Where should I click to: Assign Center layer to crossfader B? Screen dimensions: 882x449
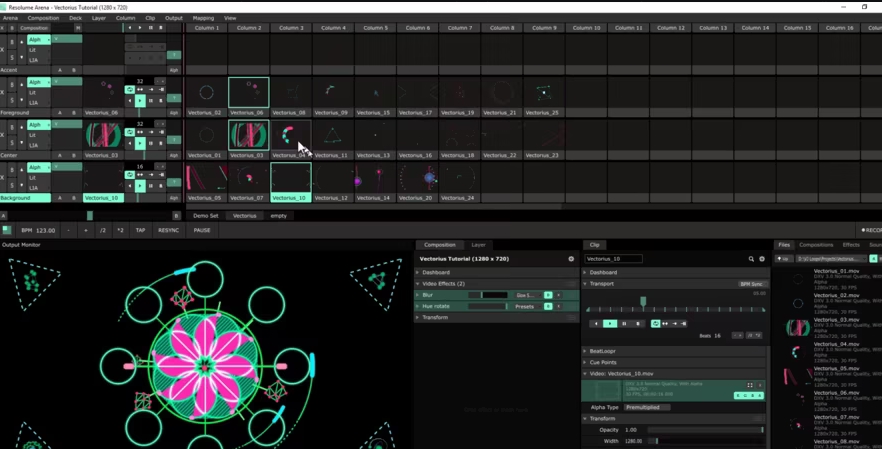(x=74, y=155)
